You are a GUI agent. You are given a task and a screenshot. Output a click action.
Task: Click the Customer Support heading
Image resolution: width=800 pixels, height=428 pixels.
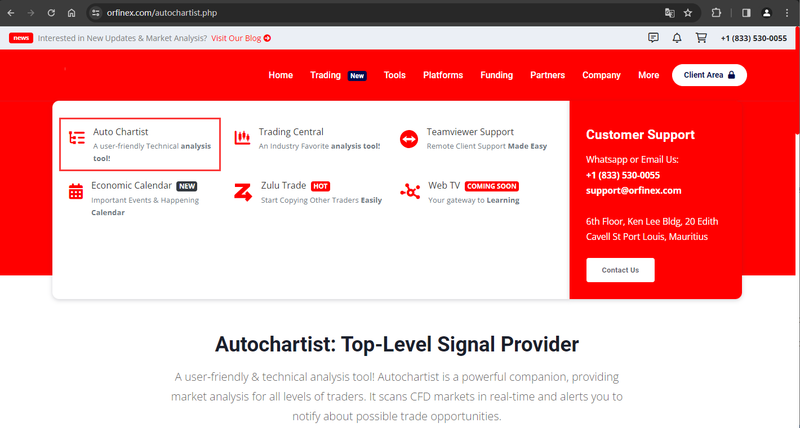[x=640, y=135]
